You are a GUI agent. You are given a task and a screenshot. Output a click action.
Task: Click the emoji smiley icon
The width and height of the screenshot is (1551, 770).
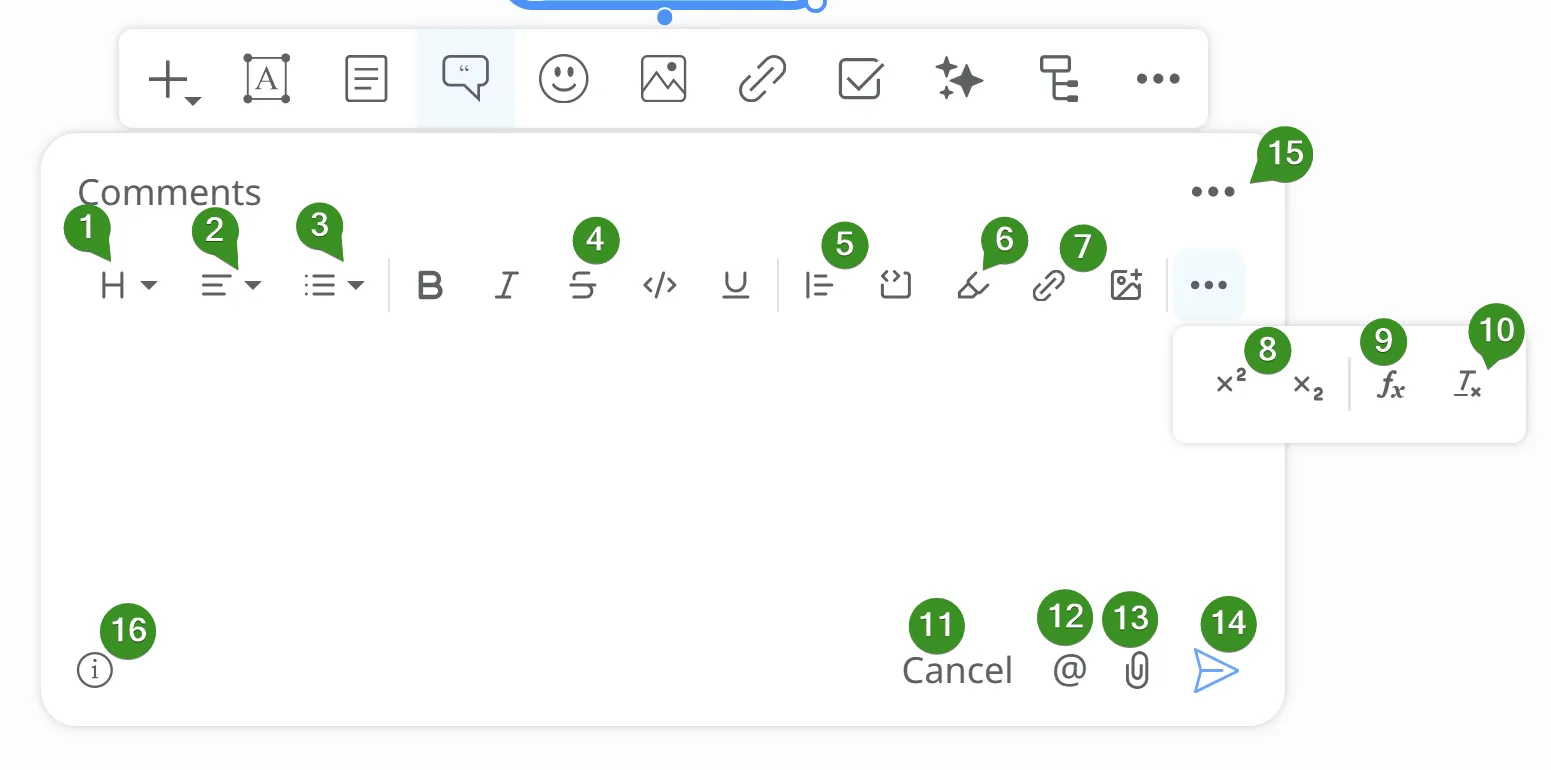pos(564,79)
